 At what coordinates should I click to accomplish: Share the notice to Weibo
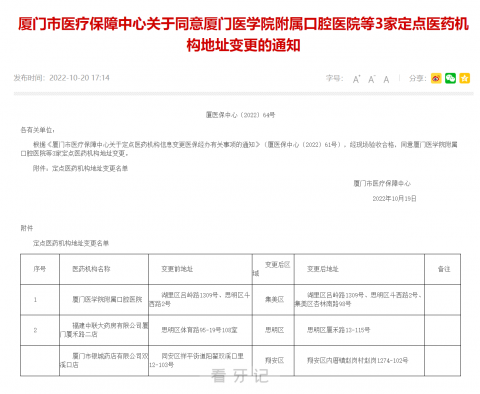(x=436, y=78)
